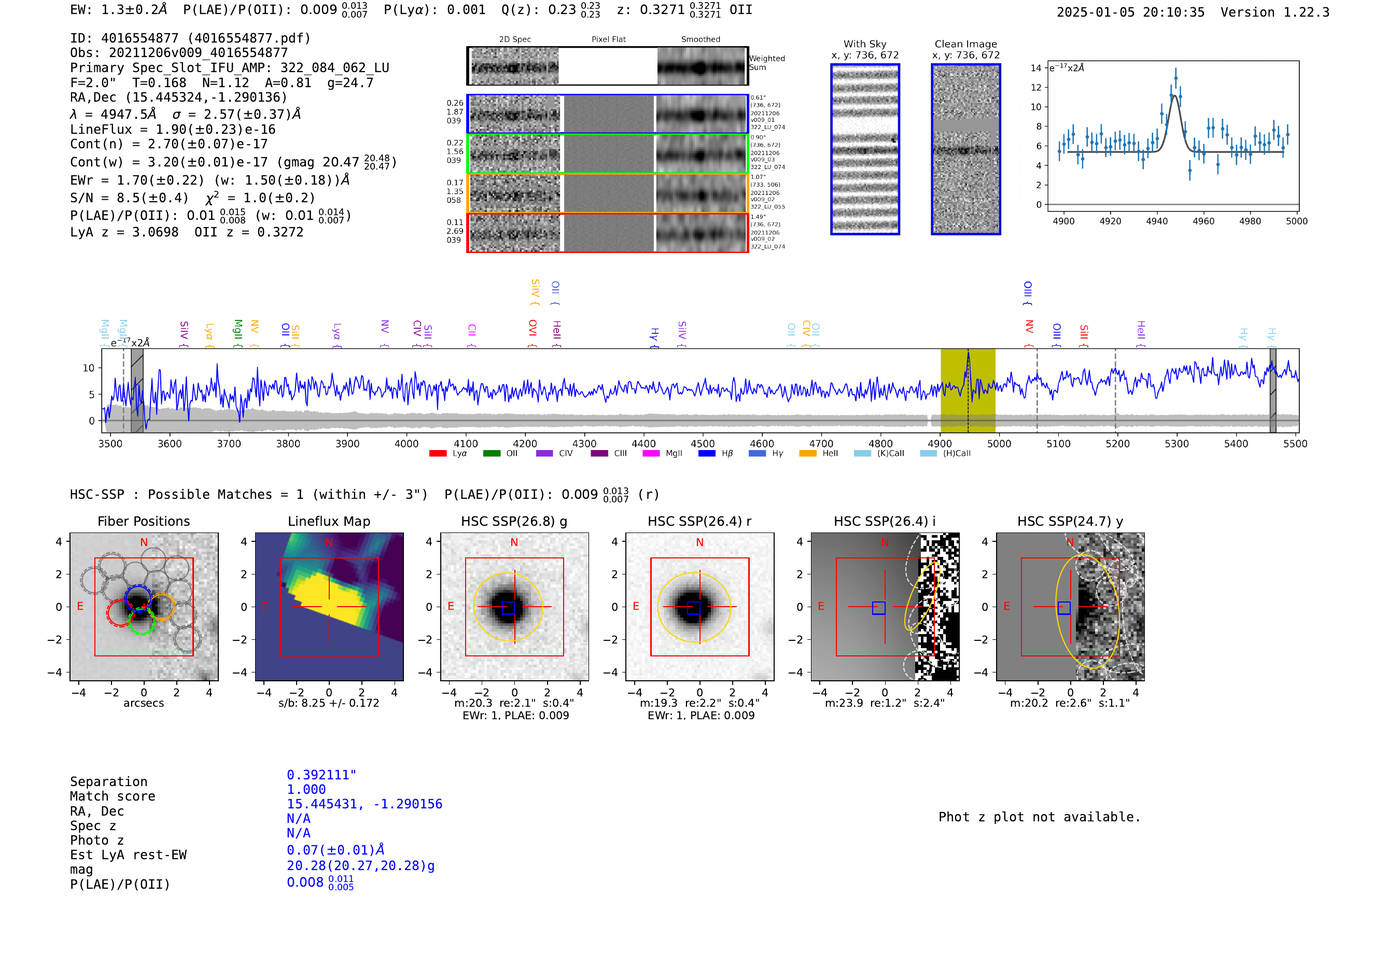Click the Primary Spec_Slot_IFU_AMP line
Viewport: 1400px width, 953px height.
230,68
